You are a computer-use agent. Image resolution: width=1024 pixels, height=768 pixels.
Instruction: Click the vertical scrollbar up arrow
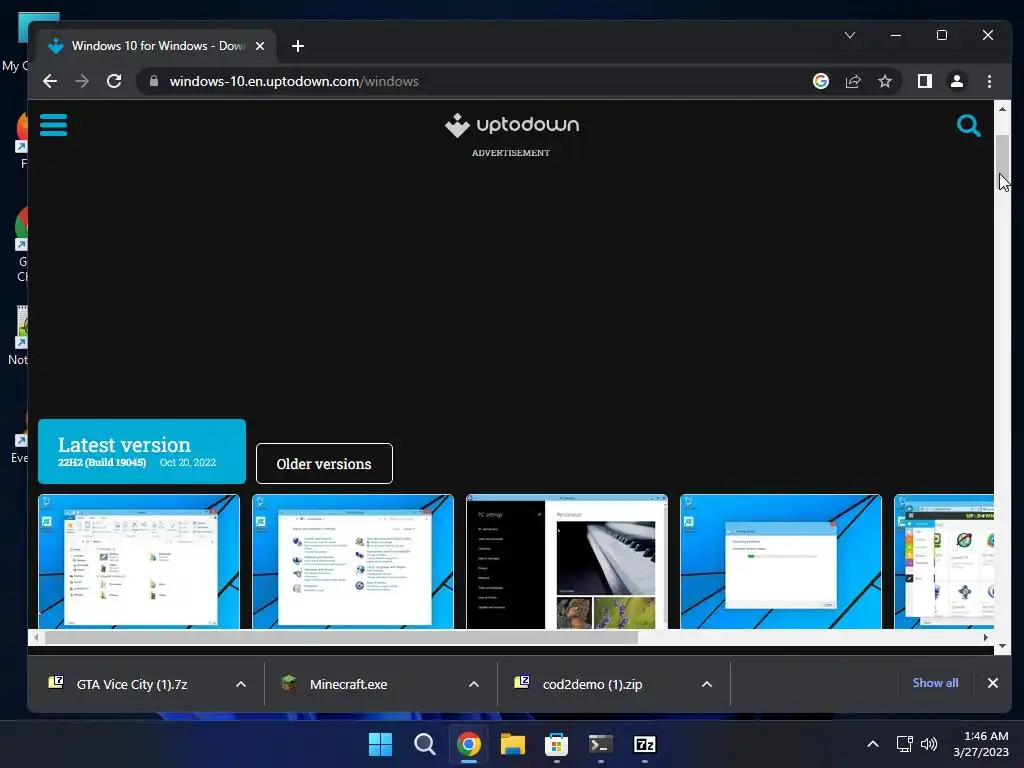click(x=1002, y=109)
